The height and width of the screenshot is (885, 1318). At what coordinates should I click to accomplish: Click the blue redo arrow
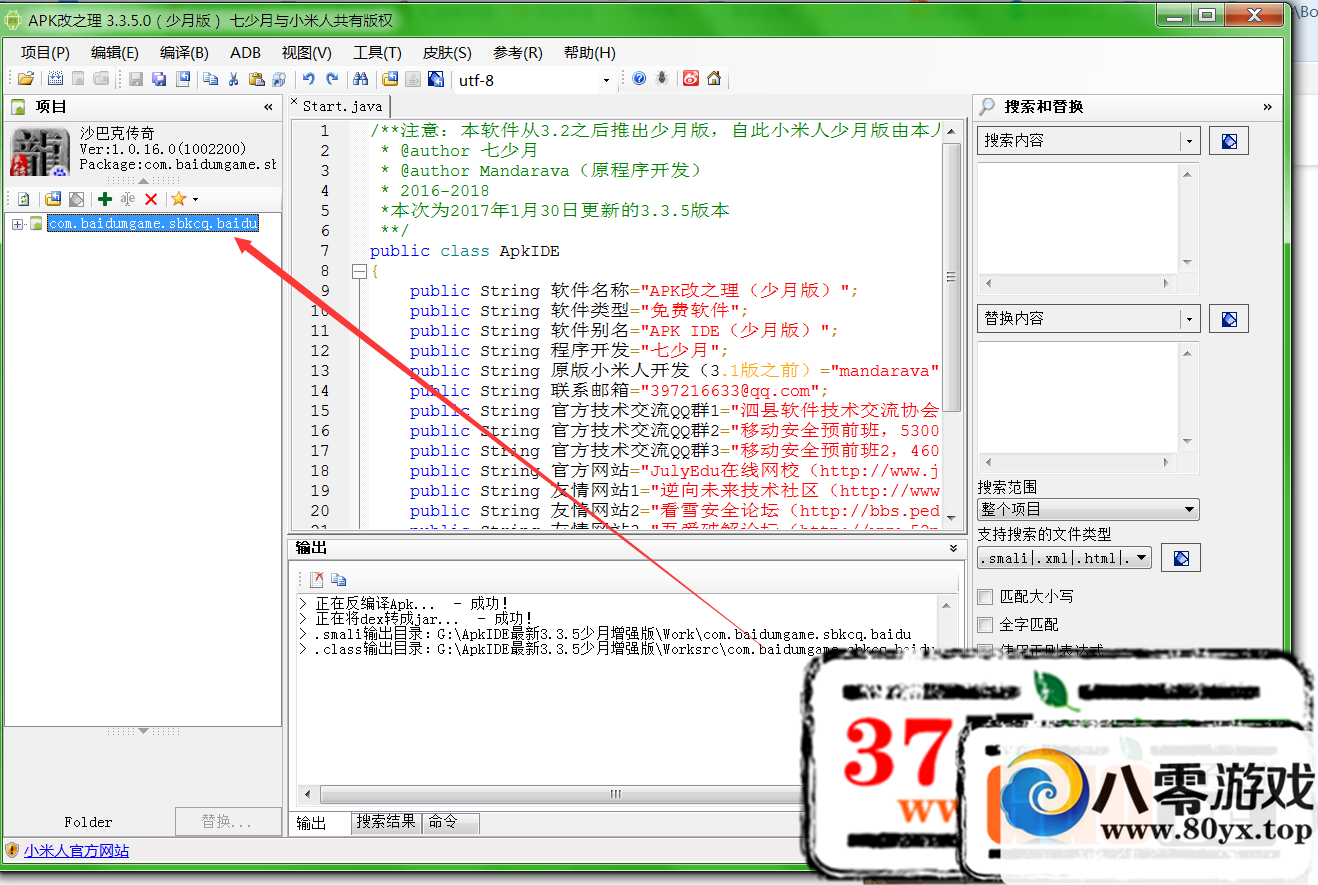332,79
